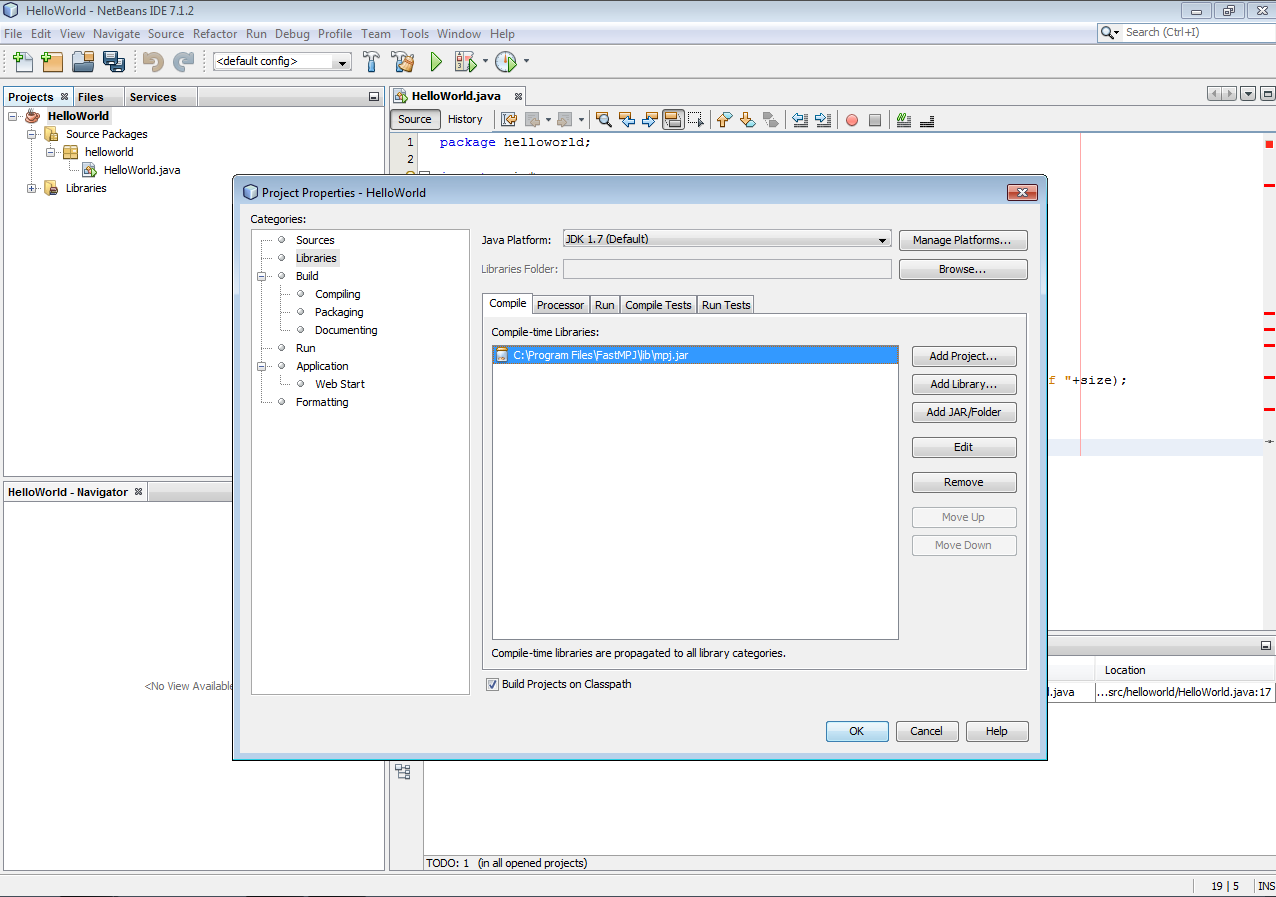The width and height of the screenshot is (1276, 897).
Task: Open the Refactor menu
Action: [215, 34]
